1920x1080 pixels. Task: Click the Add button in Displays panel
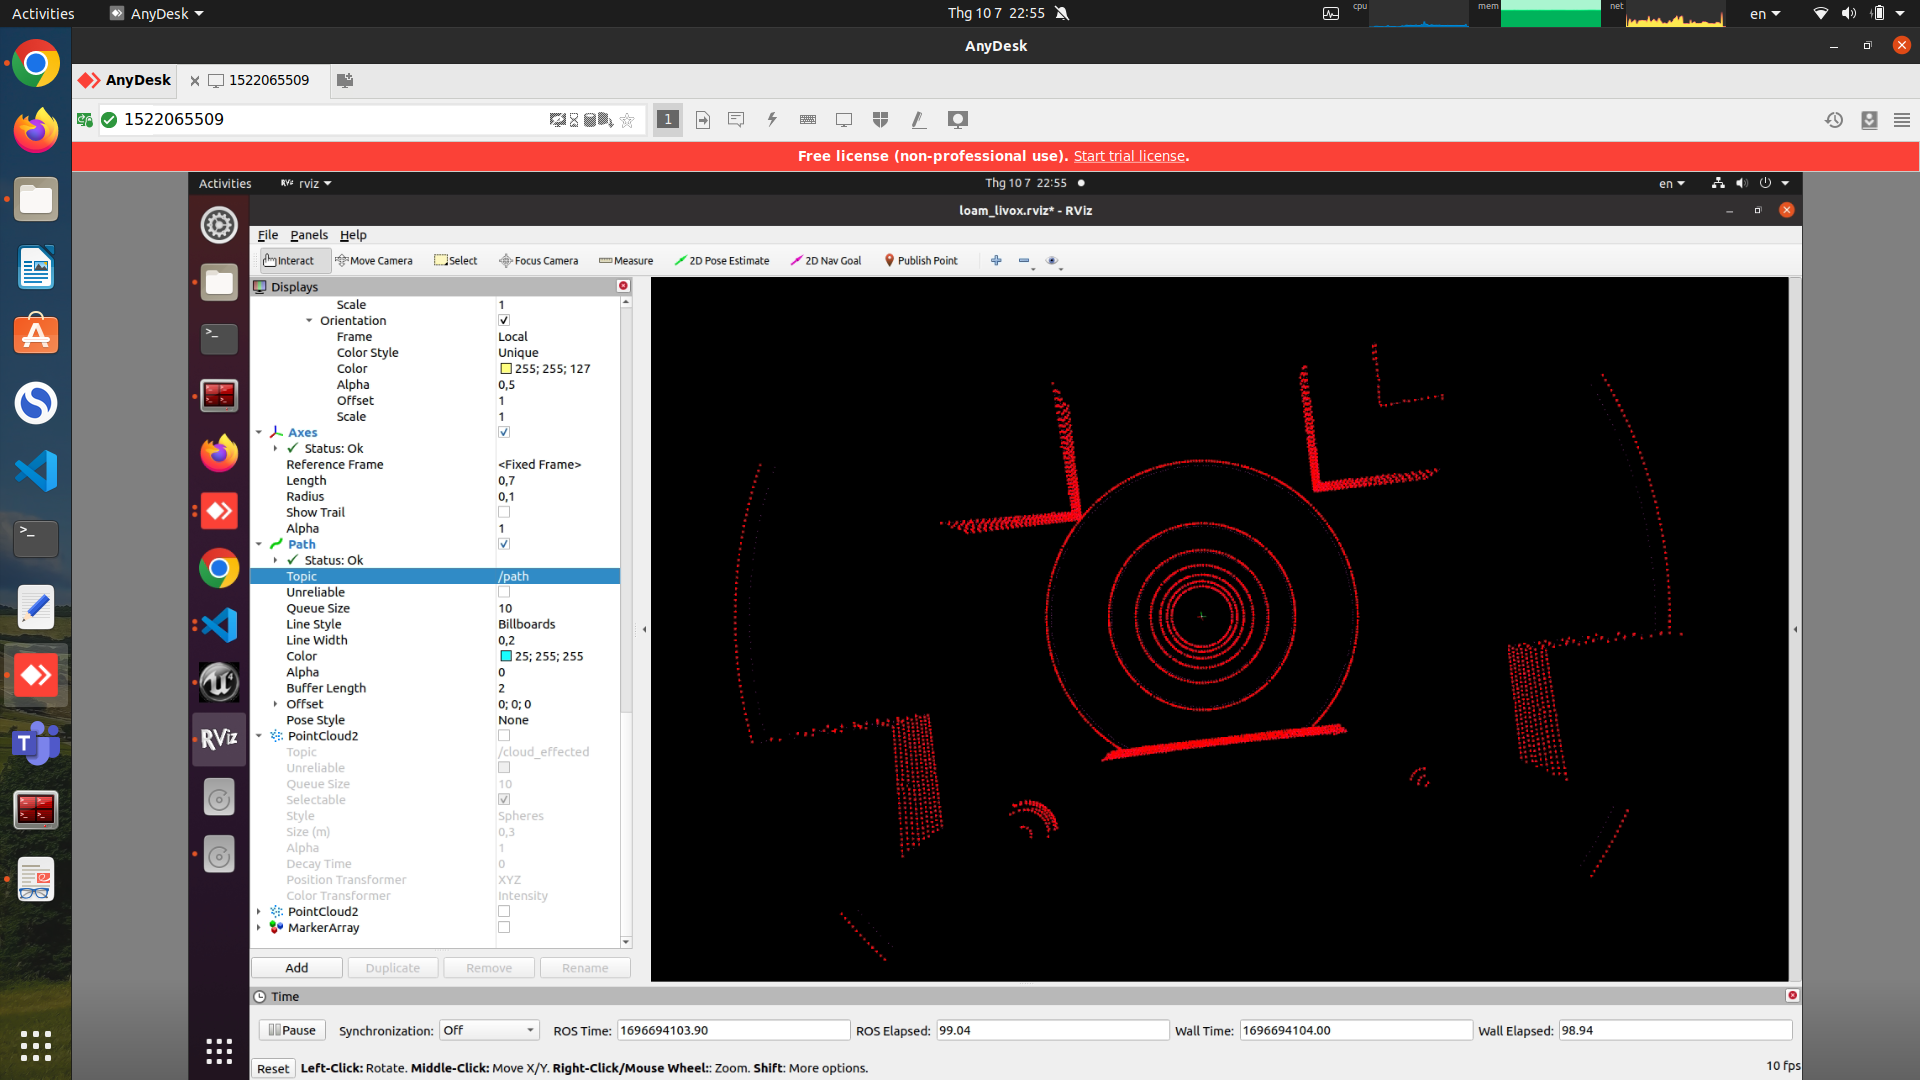296,967
